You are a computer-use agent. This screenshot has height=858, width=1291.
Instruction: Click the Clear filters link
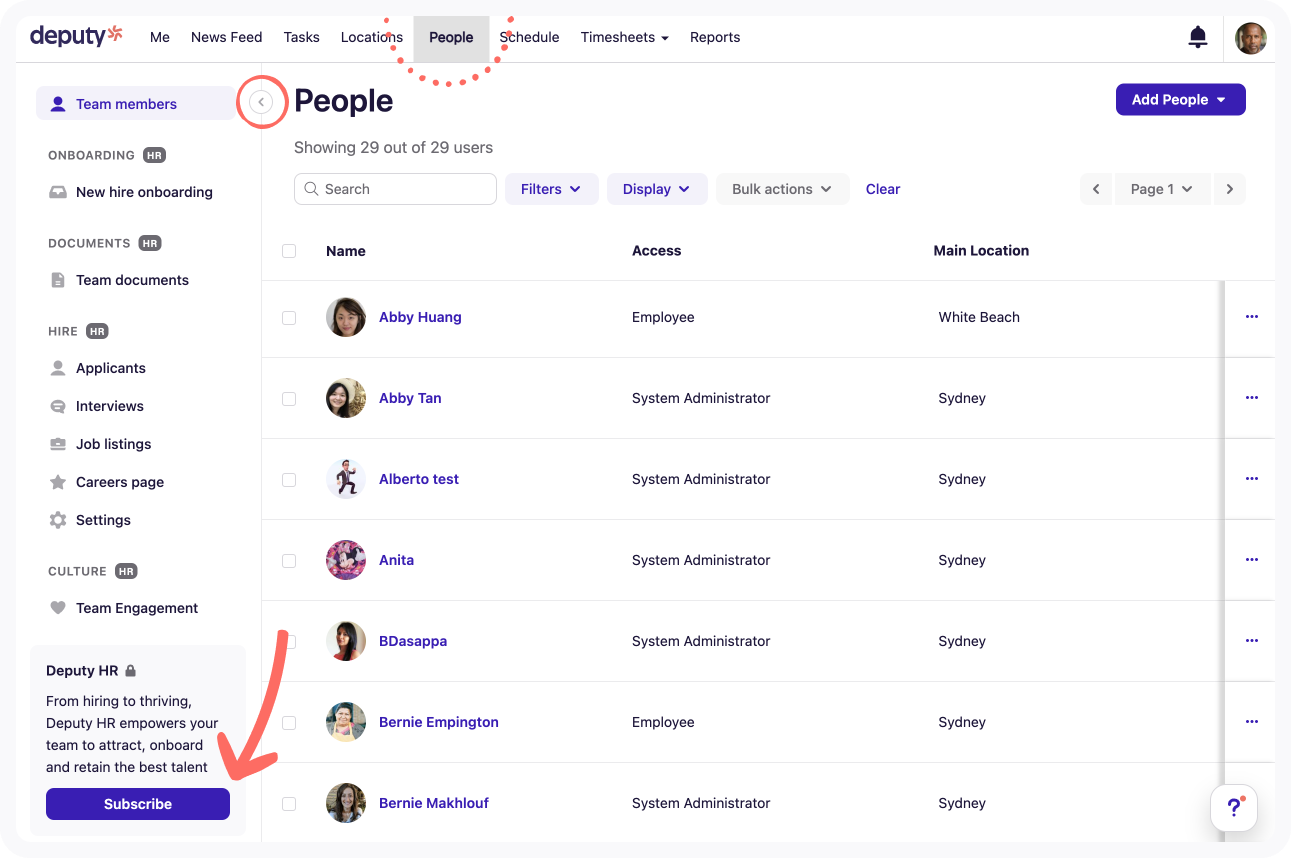[x=882, y=189]
